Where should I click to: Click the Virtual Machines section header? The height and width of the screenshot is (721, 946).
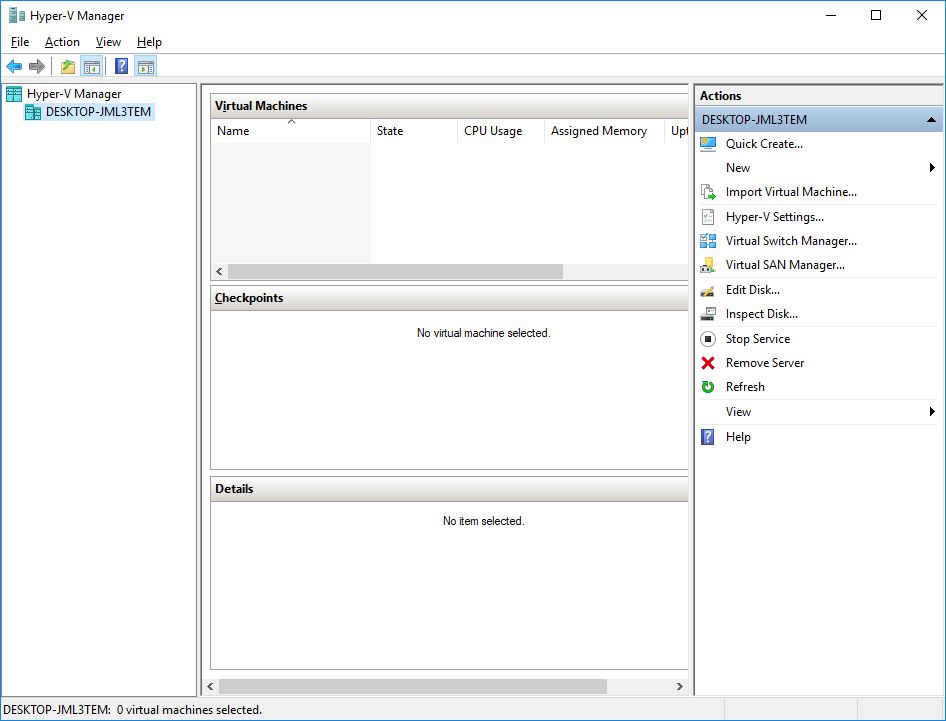[x=449, y=106]
